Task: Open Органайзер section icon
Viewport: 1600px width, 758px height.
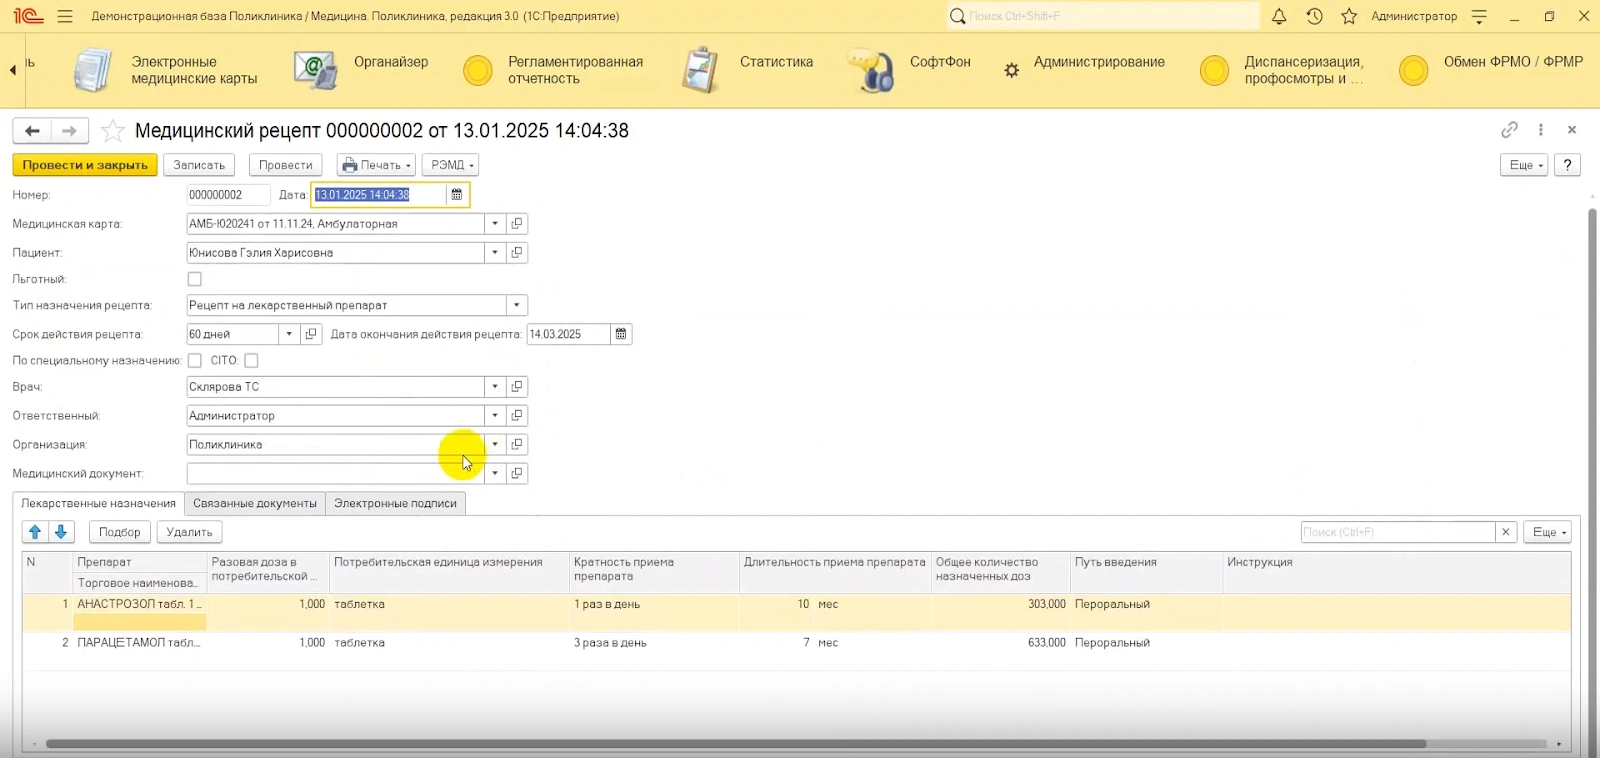Action: [x=315, y=70]
